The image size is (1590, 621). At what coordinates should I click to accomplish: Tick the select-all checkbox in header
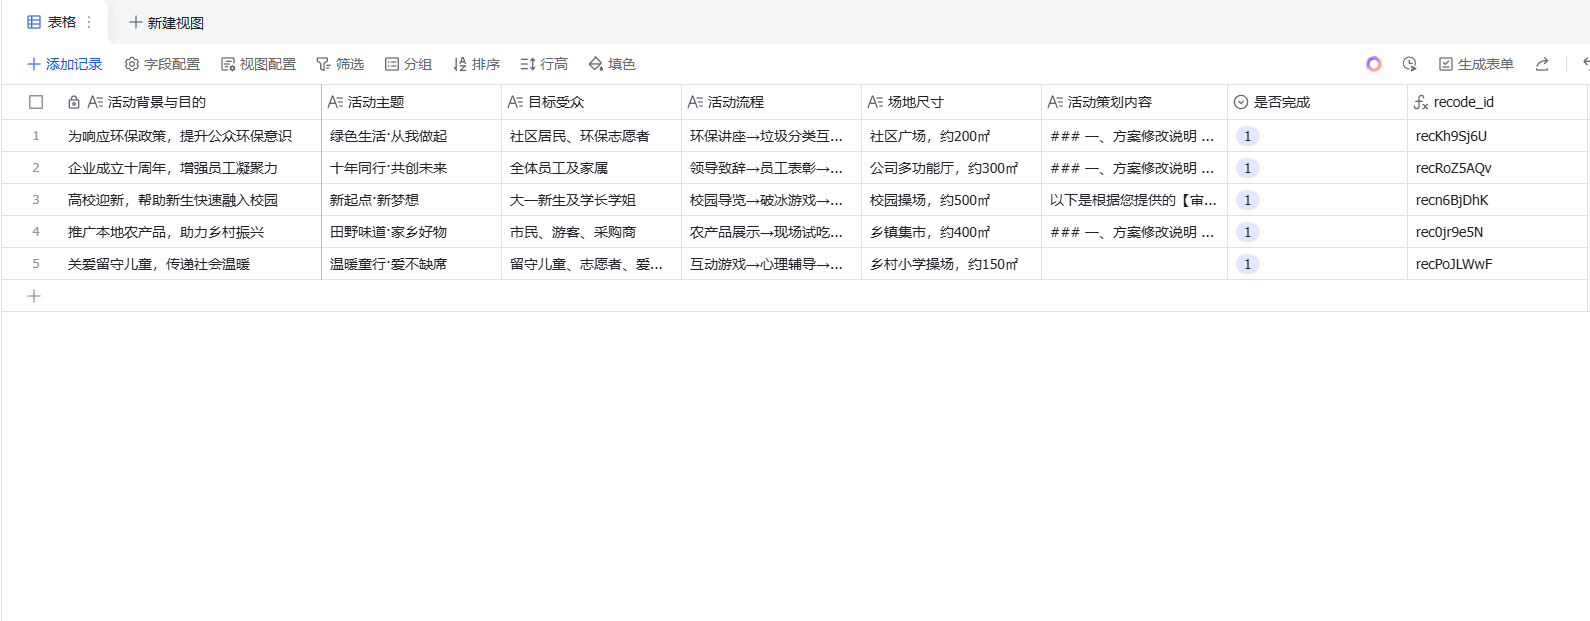36,102
